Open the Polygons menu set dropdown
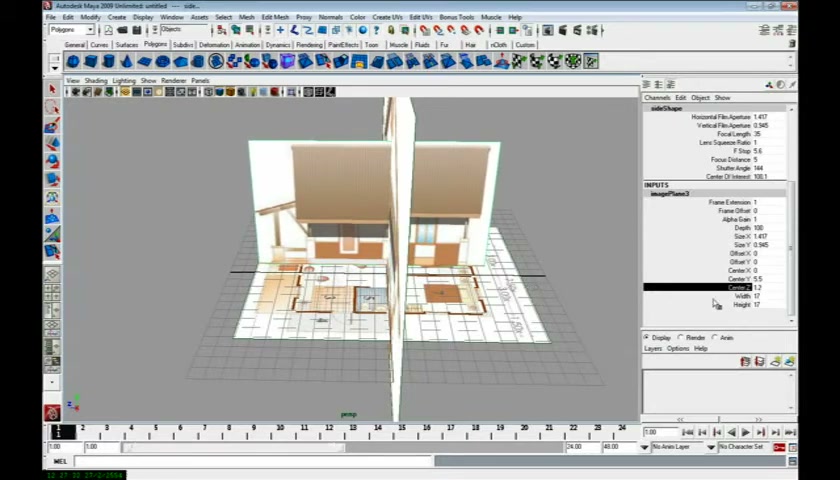 (x=90, y=30)
